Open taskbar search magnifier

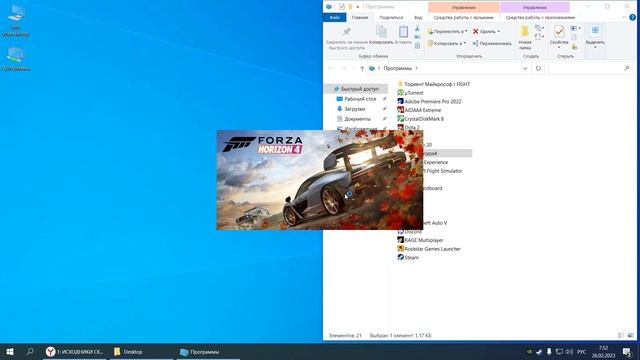pyautogui.click(x=30, y=351)
